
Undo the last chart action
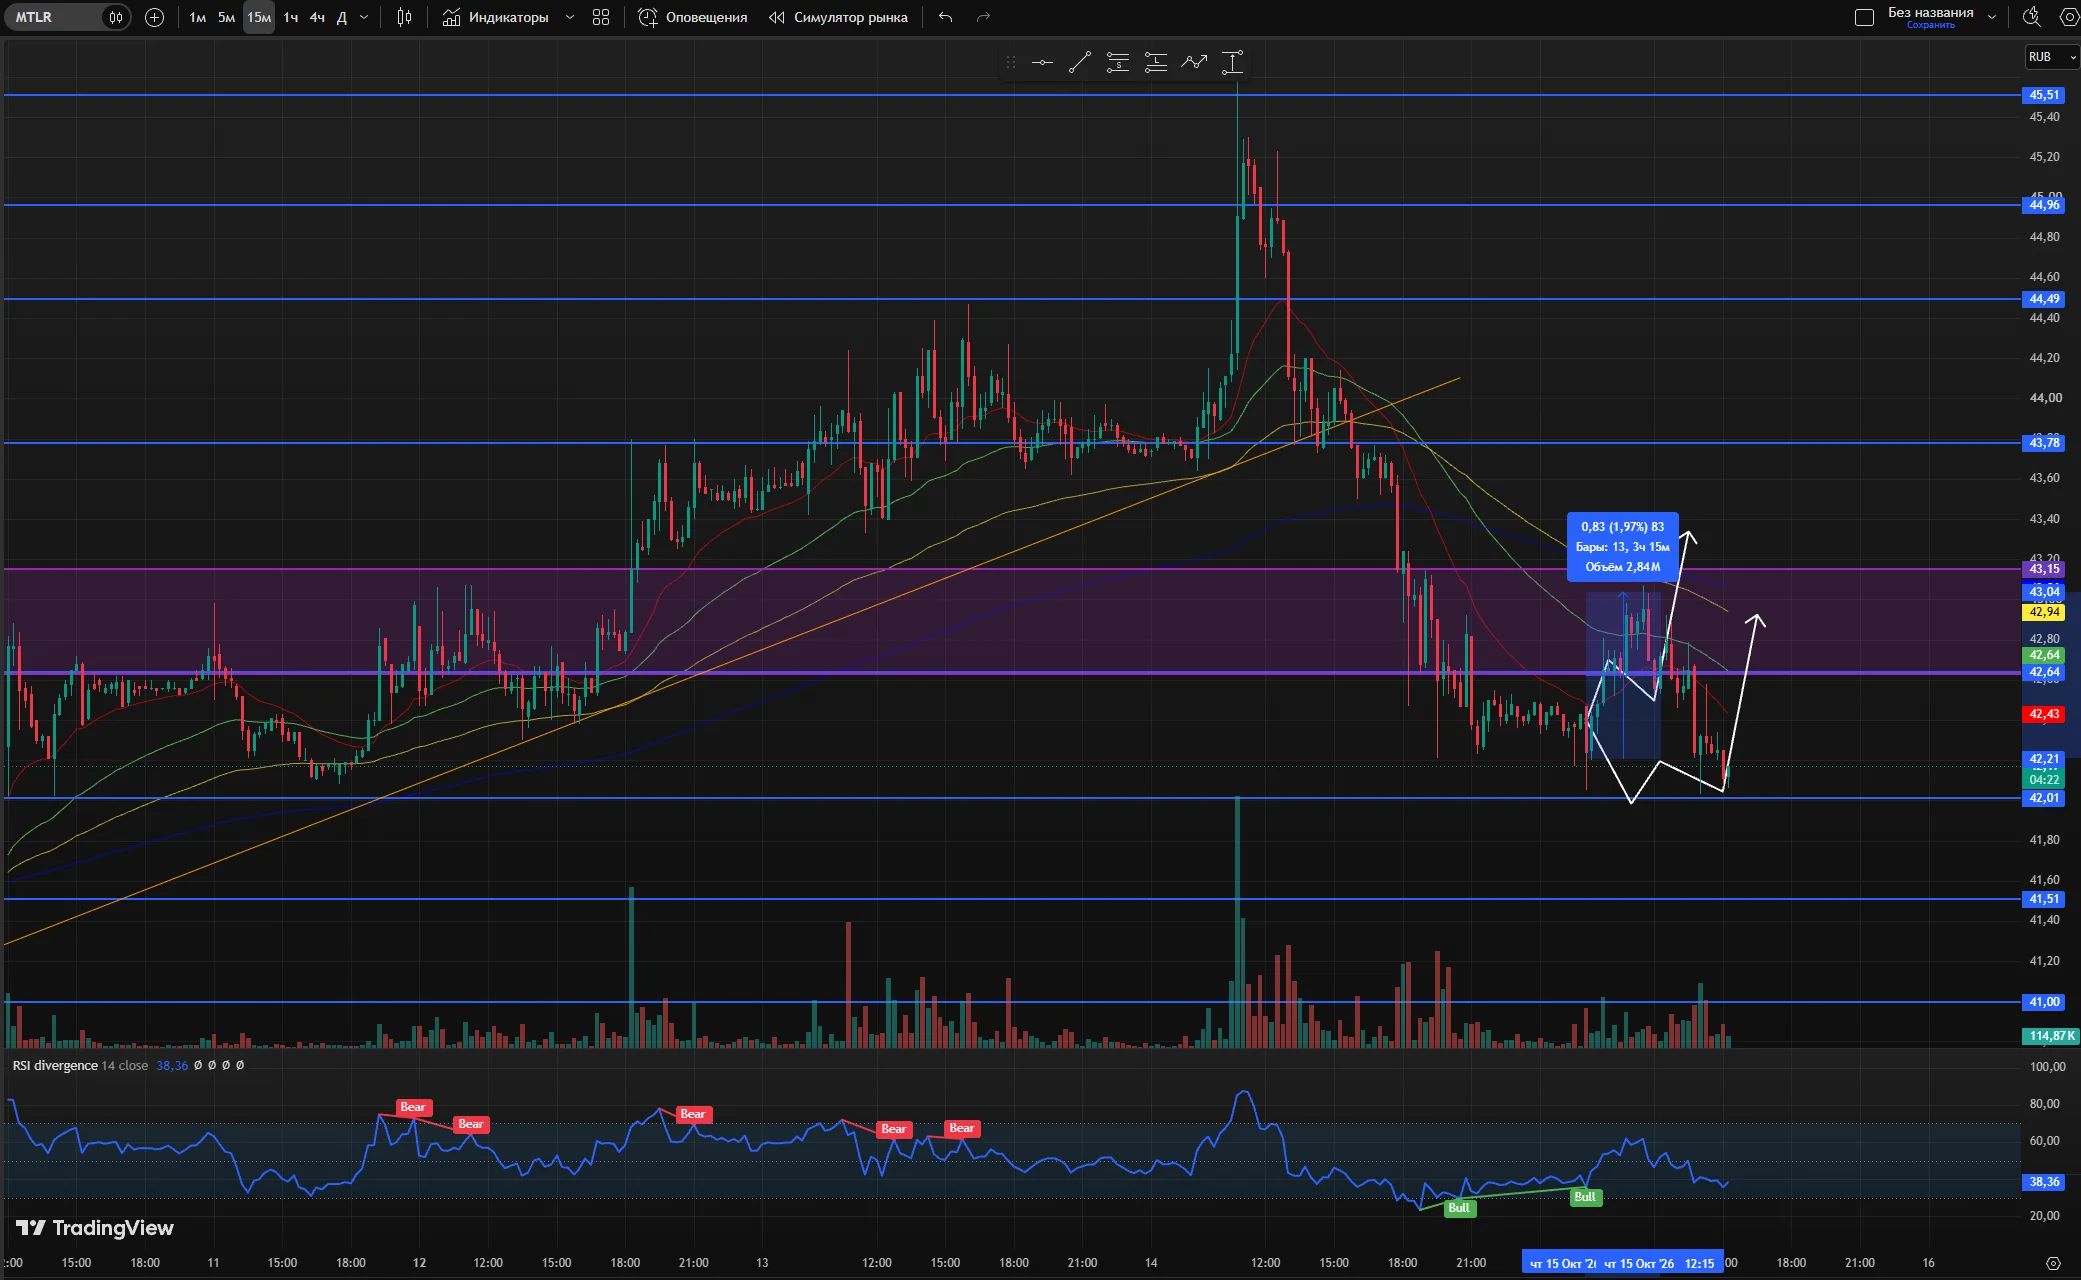[946, 17]
